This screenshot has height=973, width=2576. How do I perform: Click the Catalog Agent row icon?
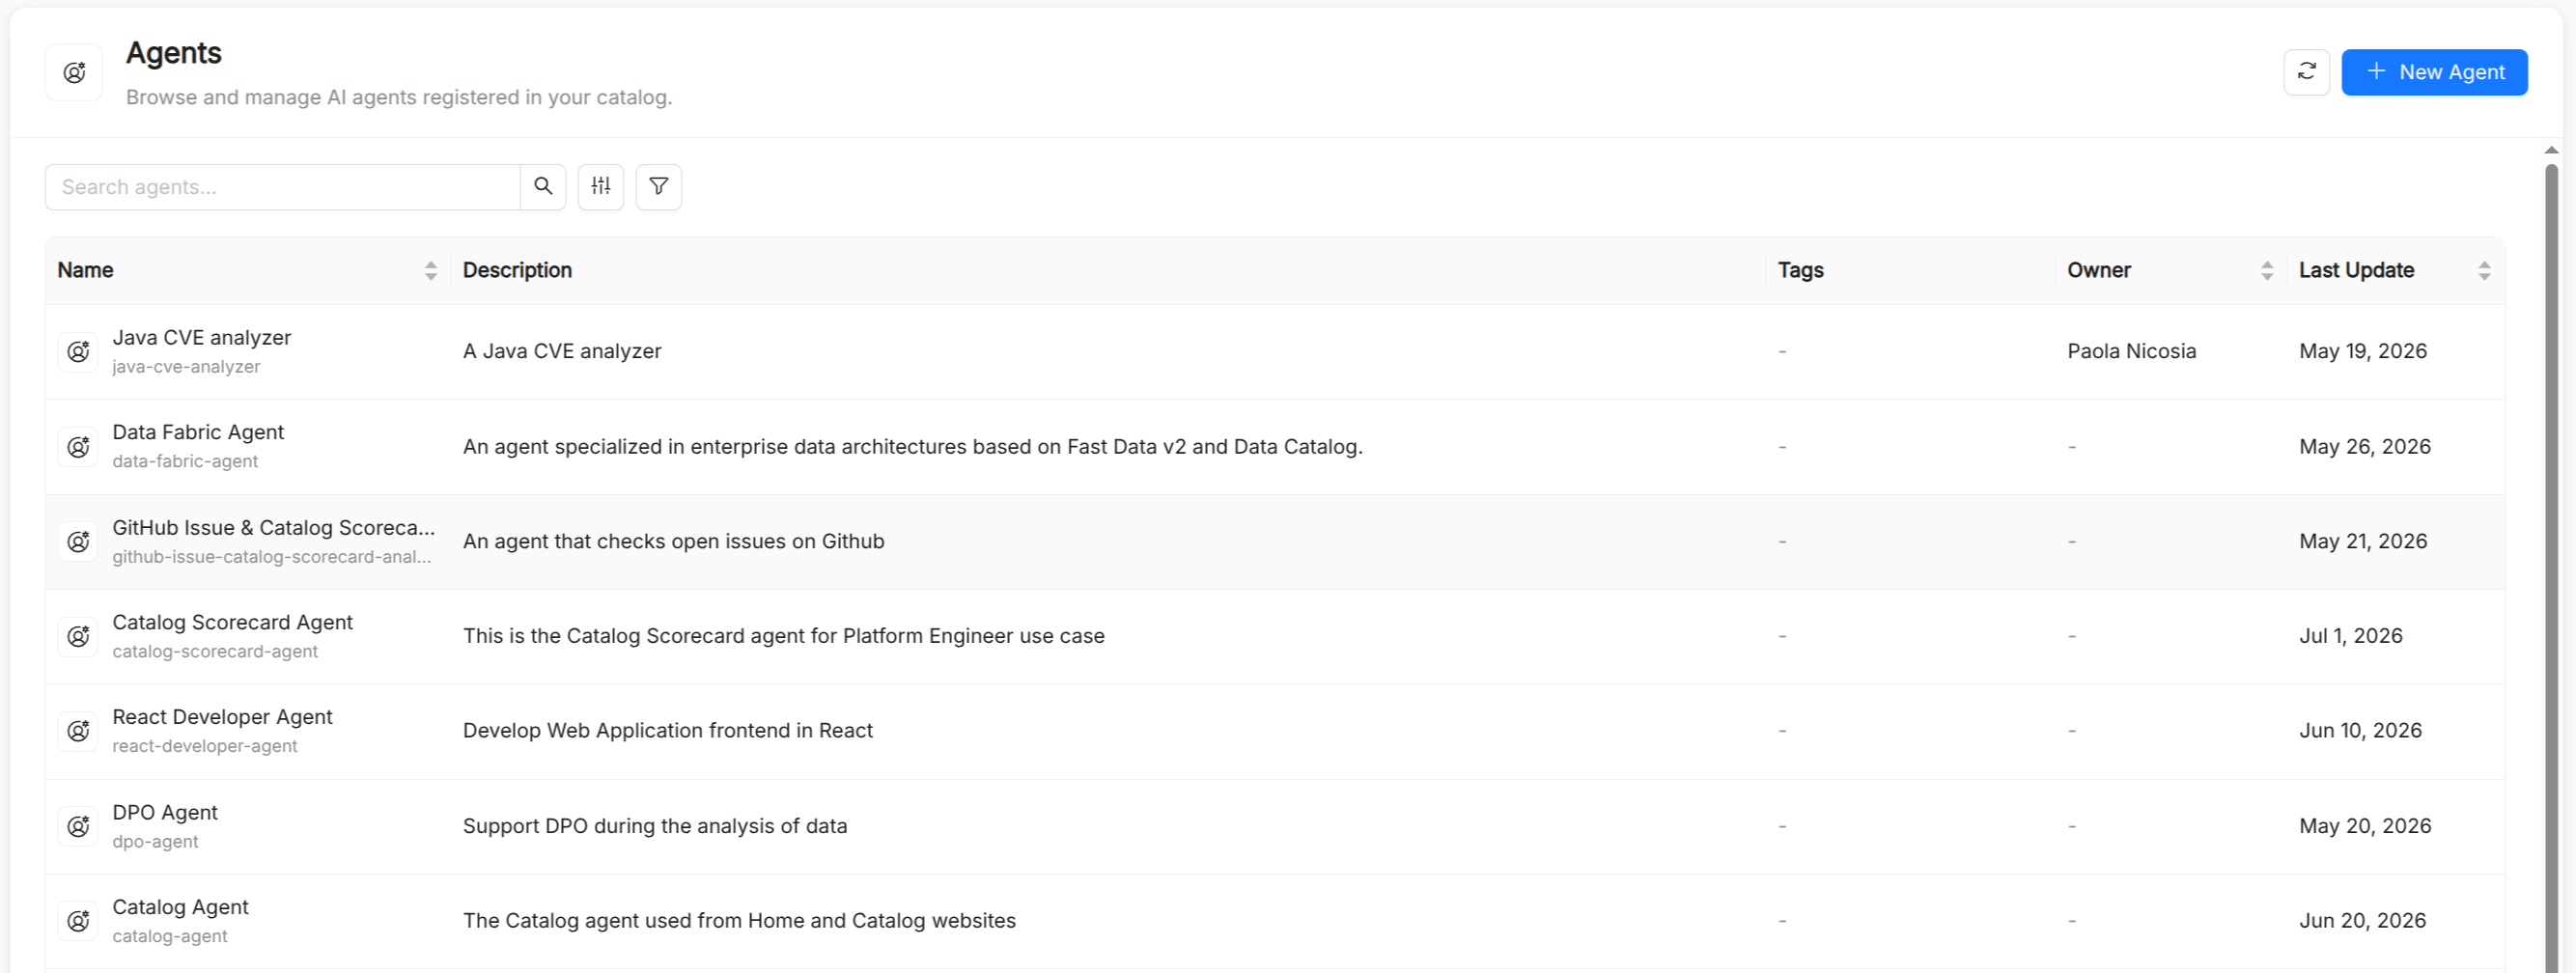click(78, 921)
